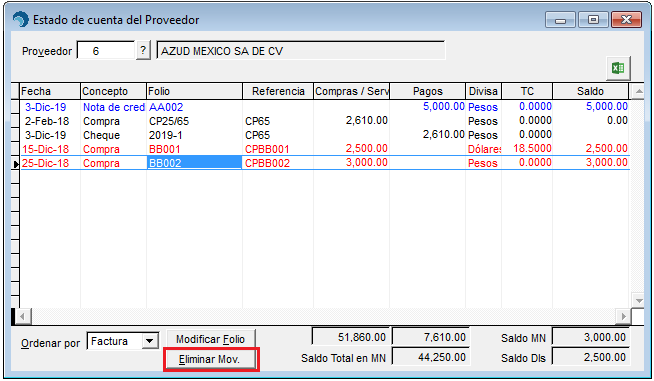Viewport: 654px width, 381px height.
Task: Click the Proveedor number field showing 6
Action: pyautogui.click(x=106, y=51)
